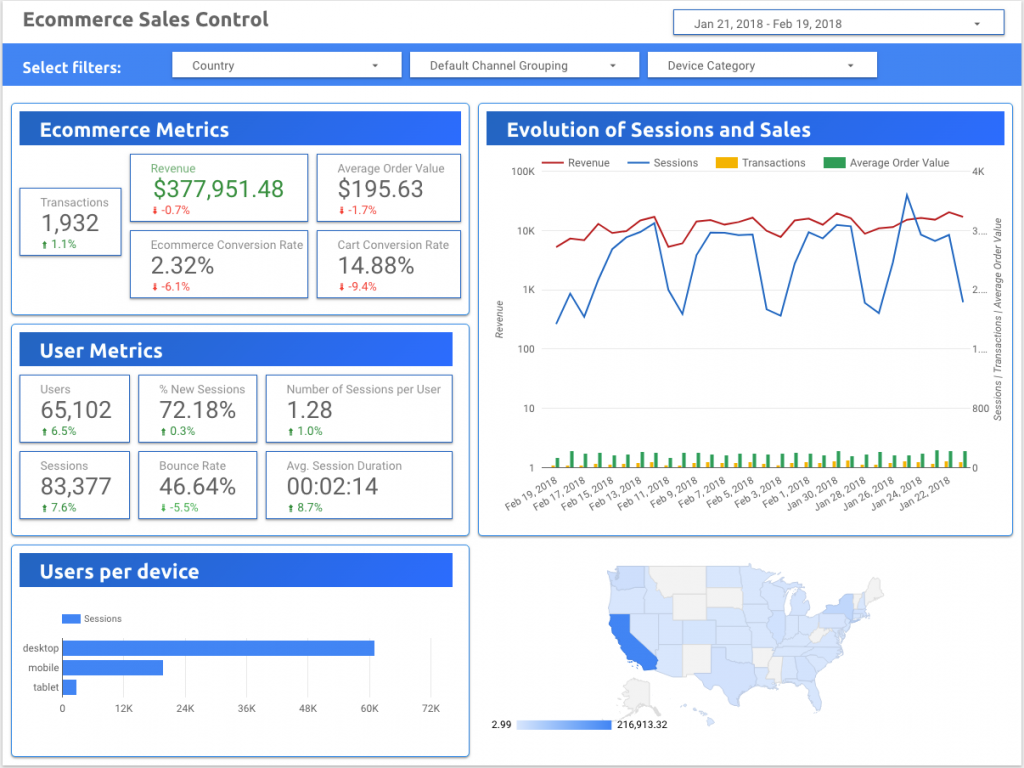Click the Sessions legend above the device bar chart
The image size is (1024, 768).
pos(90,618)
